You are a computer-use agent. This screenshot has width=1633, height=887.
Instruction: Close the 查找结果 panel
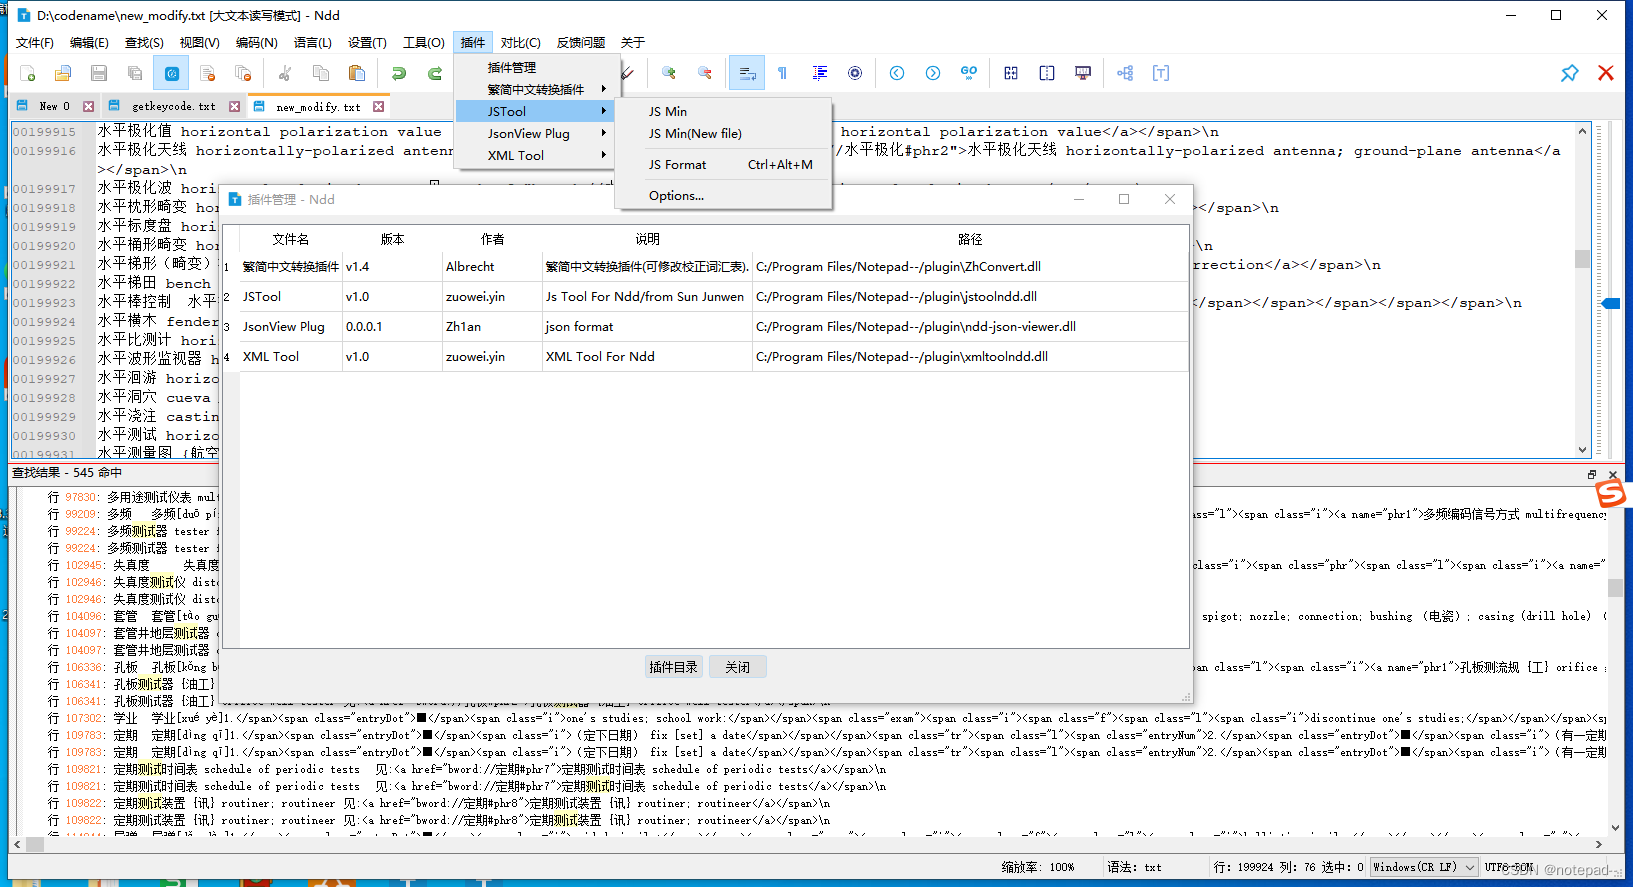[x=1612, y=474]
